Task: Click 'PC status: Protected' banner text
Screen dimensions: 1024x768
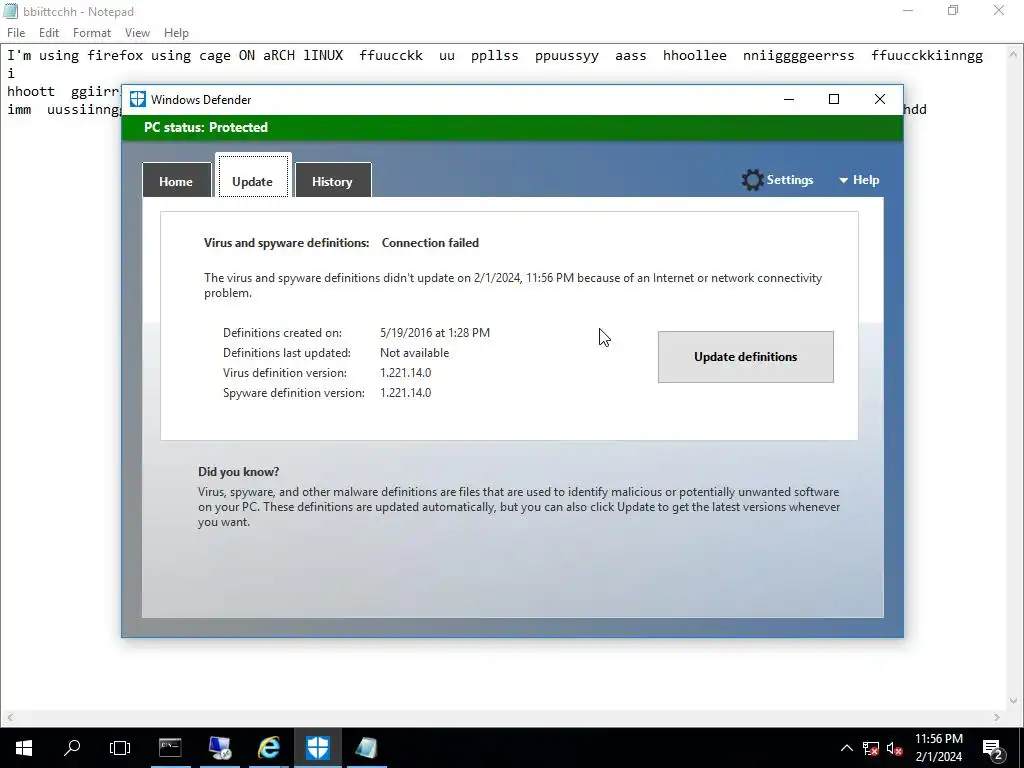Action: tap(206, 127)
